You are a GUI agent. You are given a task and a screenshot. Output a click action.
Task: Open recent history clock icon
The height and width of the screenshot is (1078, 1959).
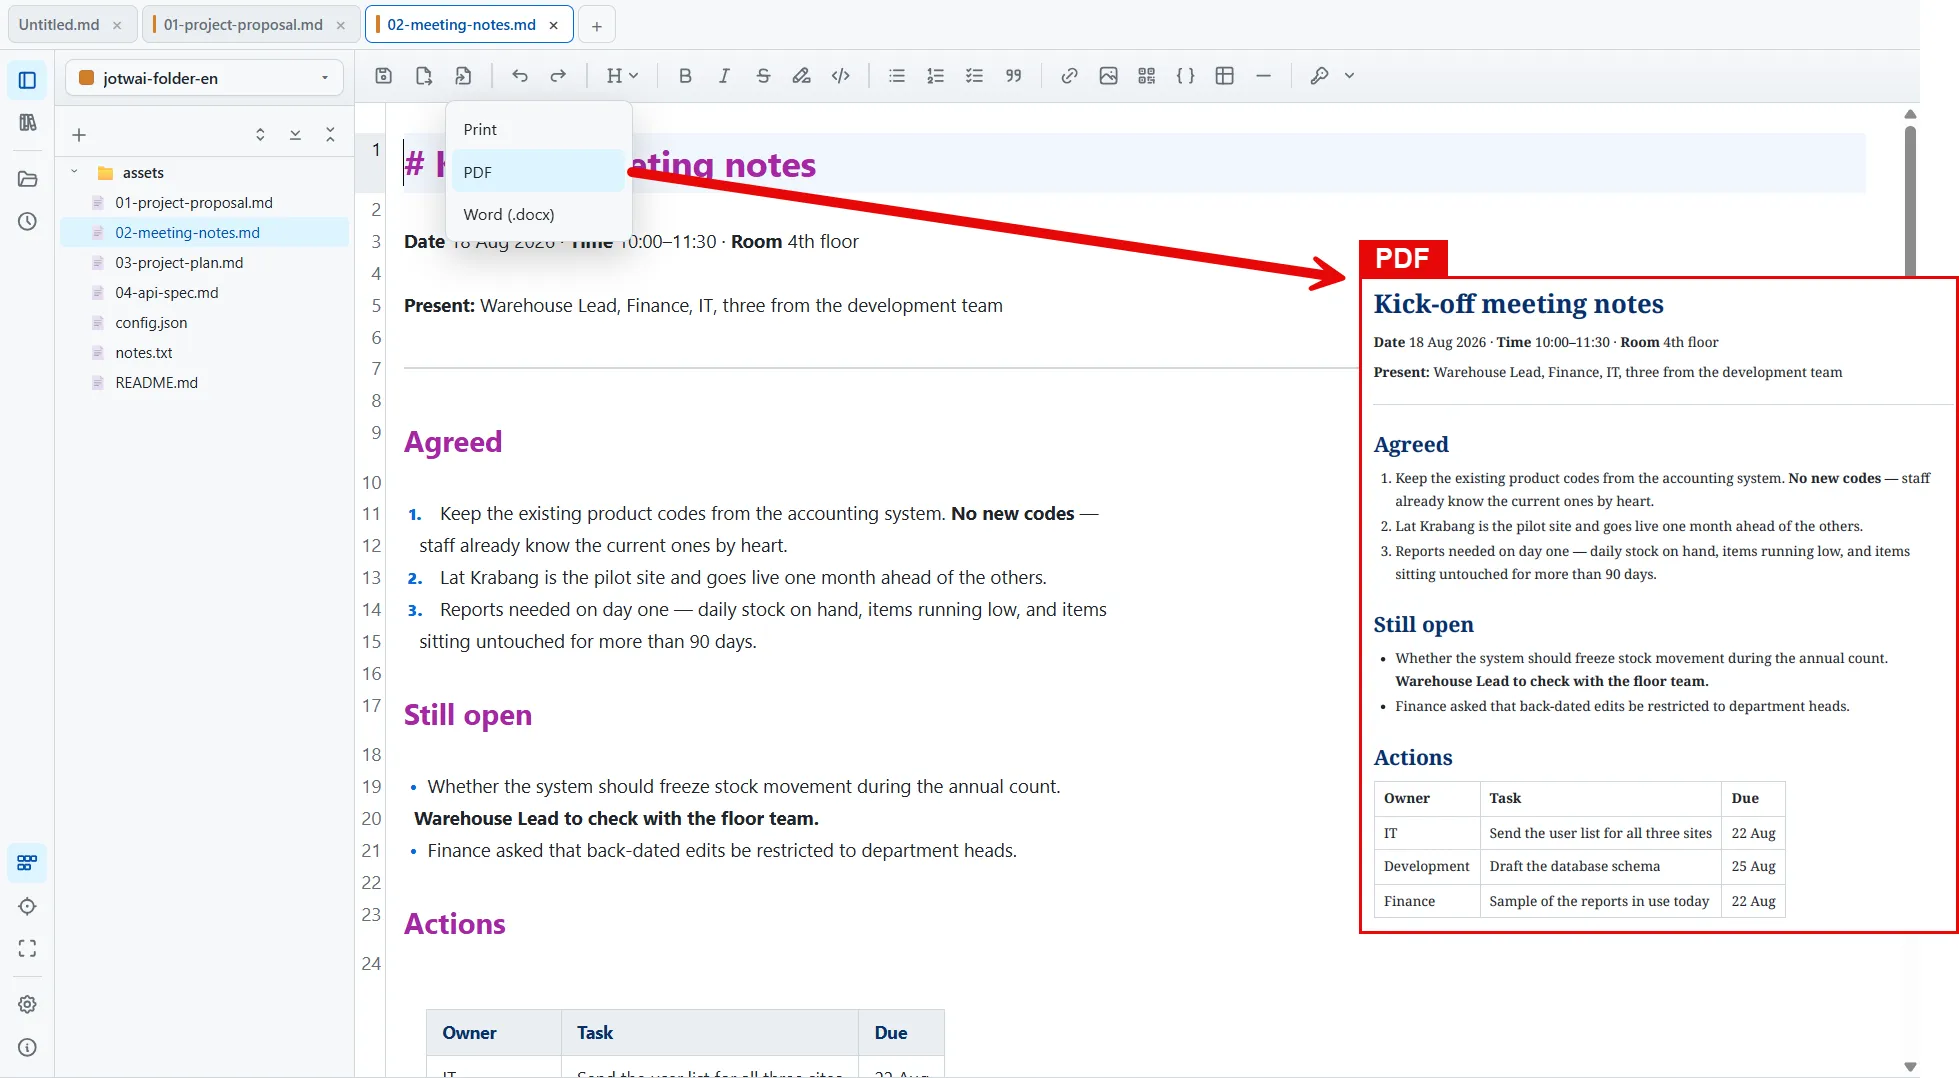27,221
